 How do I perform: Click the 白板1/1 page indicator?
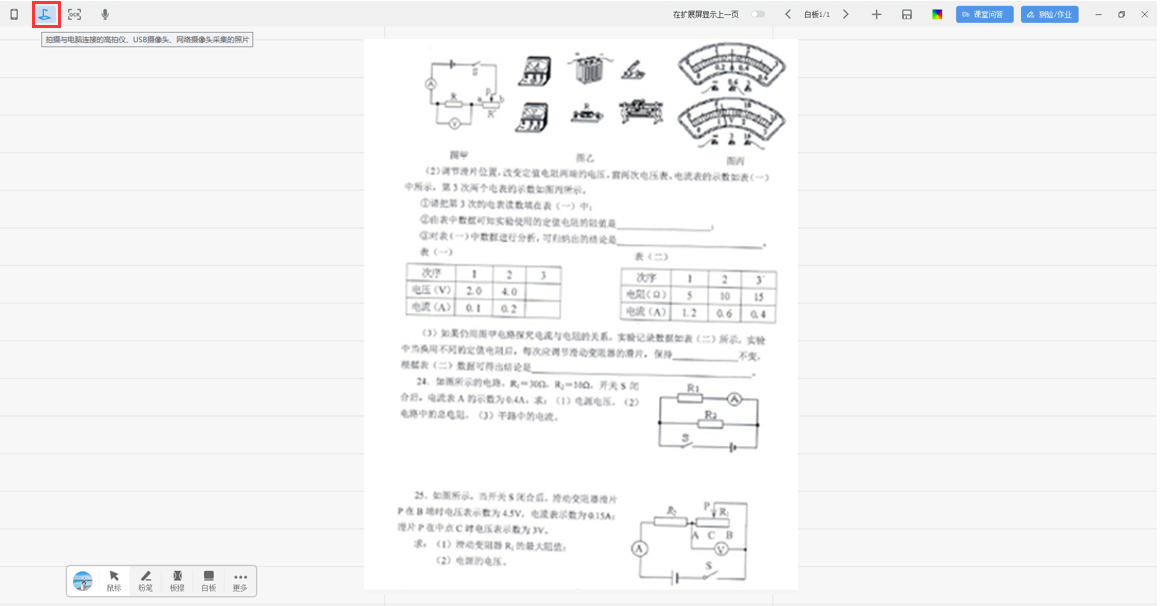[x=817, y=15]
